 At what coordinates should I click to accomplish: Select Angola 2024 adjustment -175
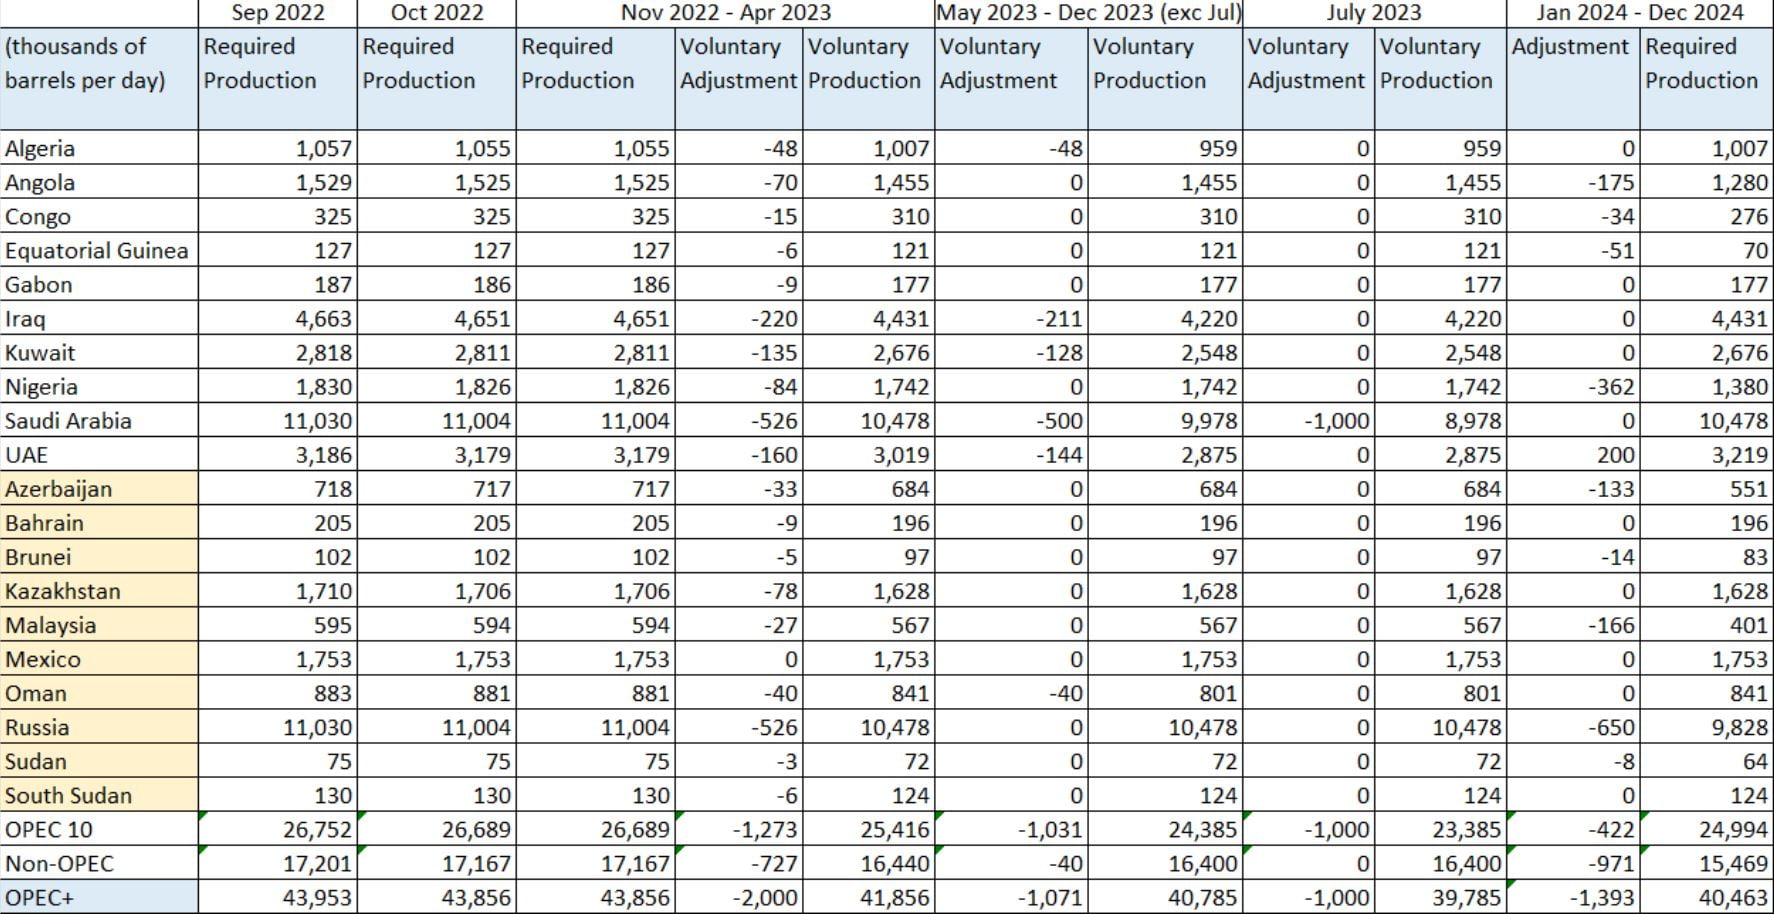[1573, 182]
